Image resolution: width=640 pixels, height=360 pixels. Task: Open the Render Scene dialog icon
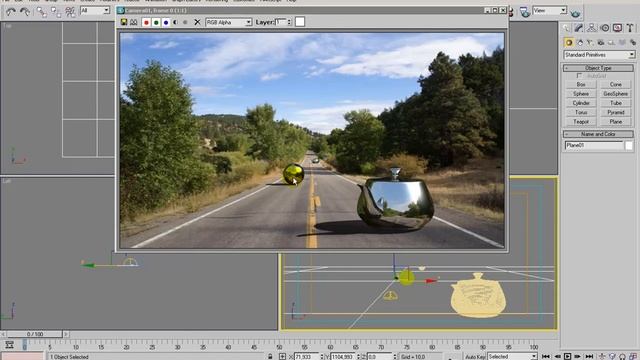525,13
